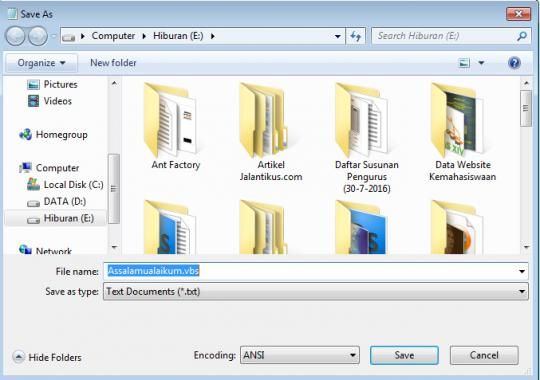
Task: Click the help question mark icon
Action: click(x=514, y=63)
